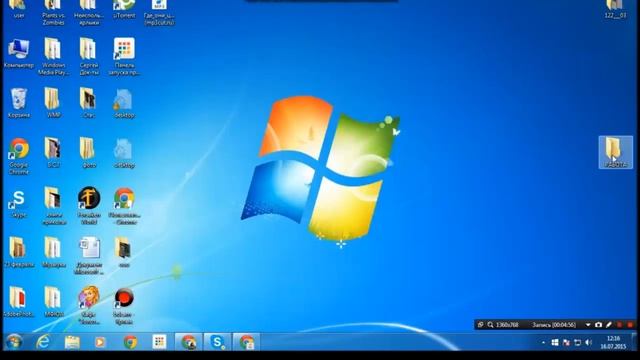Launch the Кафе girl game shortcut
Image resolution: width=640 pixels, height=360 pixels.
click(89, 304)
